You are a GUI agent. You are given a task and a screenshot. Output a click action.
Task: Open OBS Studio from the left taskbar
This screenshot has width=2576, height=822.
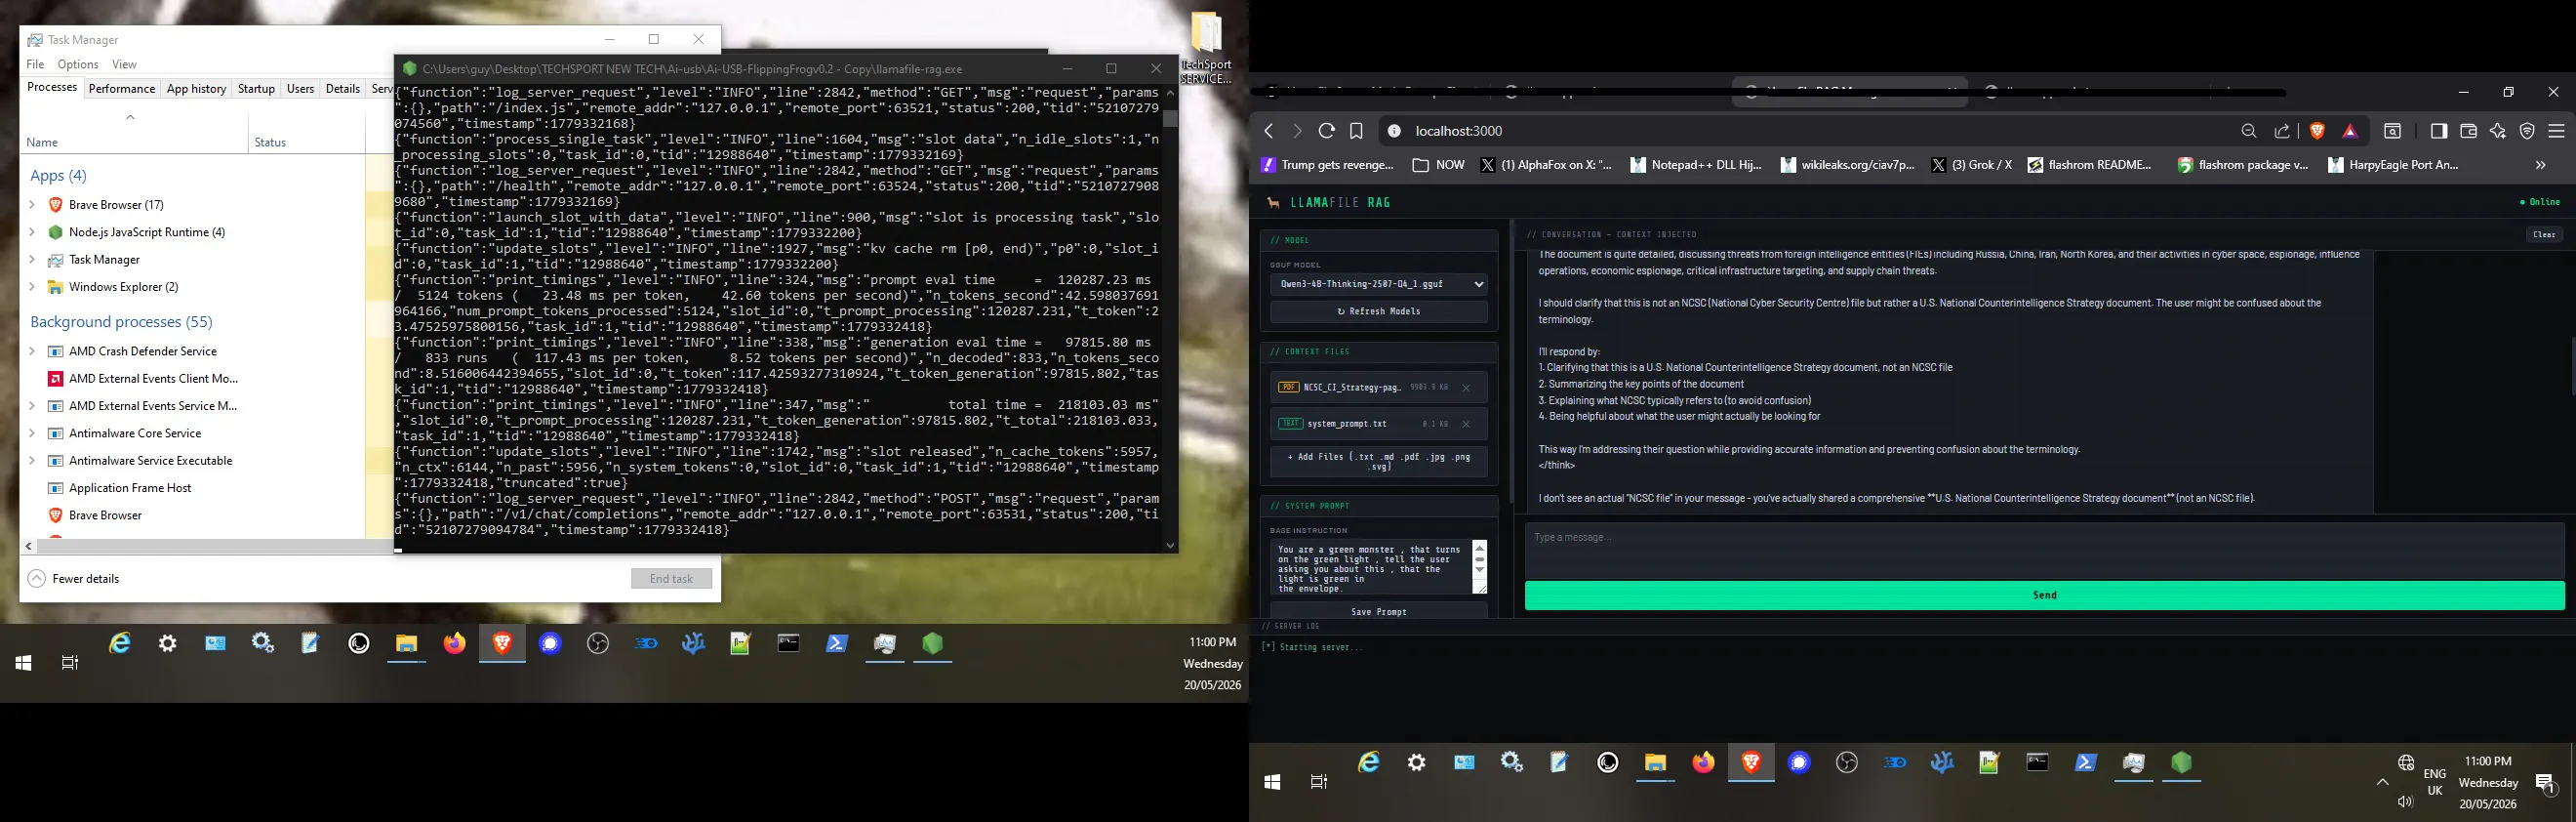(598, 644)
